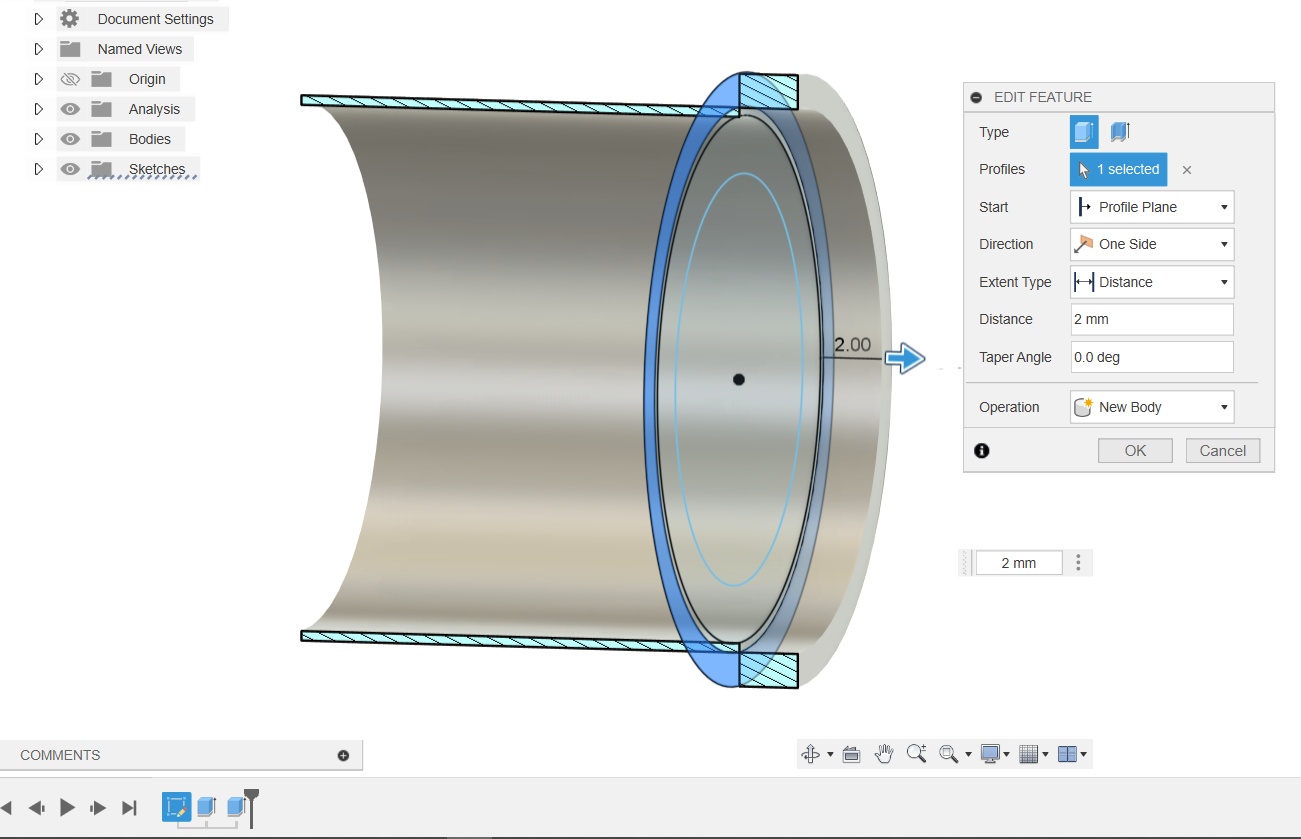Open the Extent Type dropdown
The height and width of the screenshot is (839, 1301).
(1152, 282)
